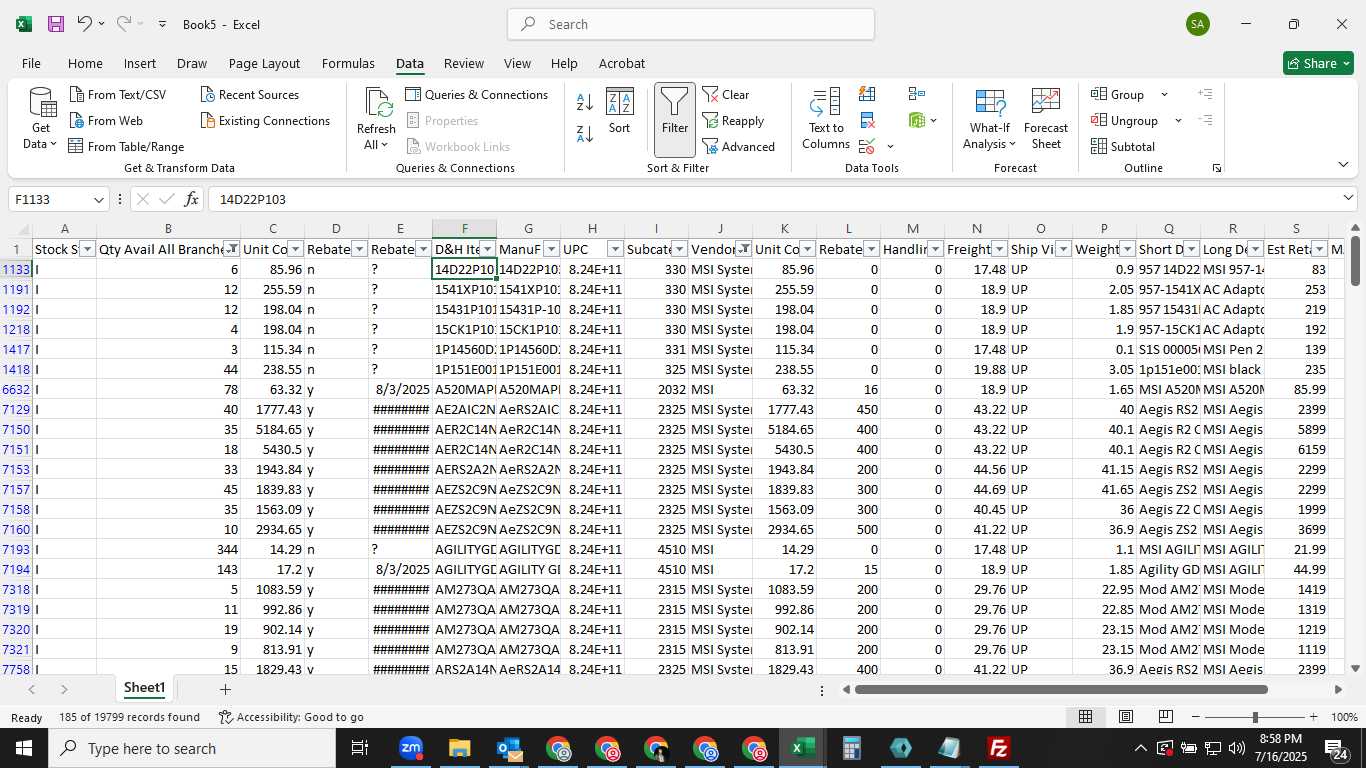Switch to the Home tab
This screenshot has width=1366, height=768.
click(x=85, y=63)
